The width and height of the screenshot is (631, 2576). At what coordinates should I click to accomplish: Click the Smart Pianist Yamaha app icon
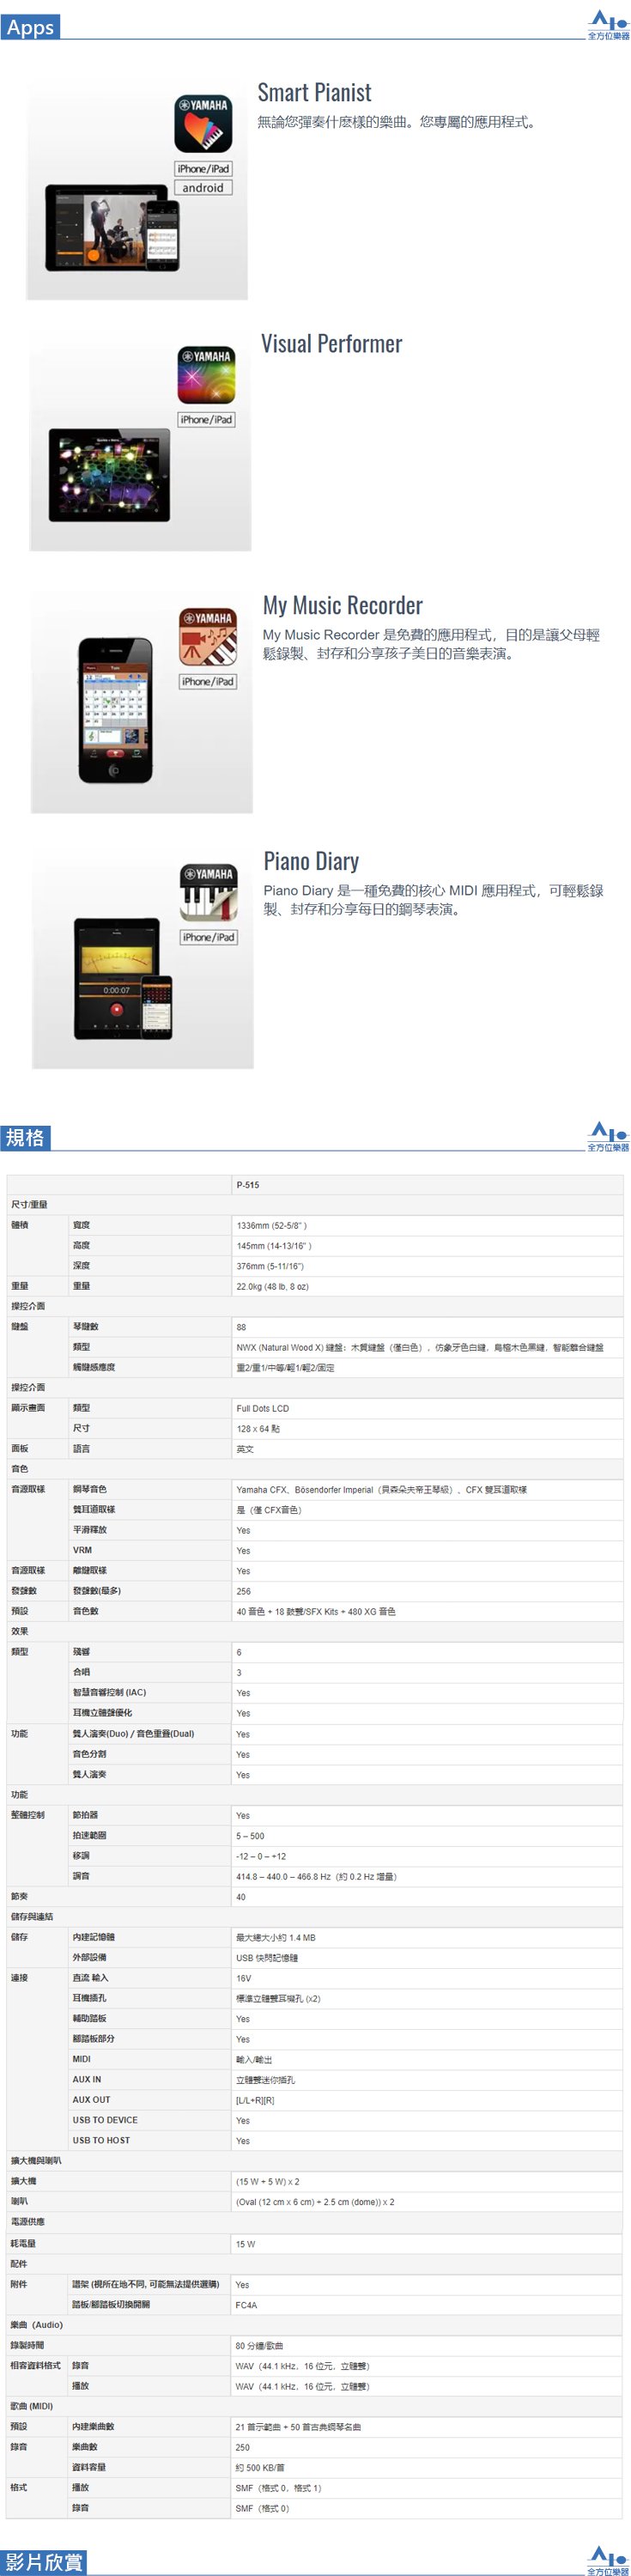pyautogui.click(x=203, y=125)
